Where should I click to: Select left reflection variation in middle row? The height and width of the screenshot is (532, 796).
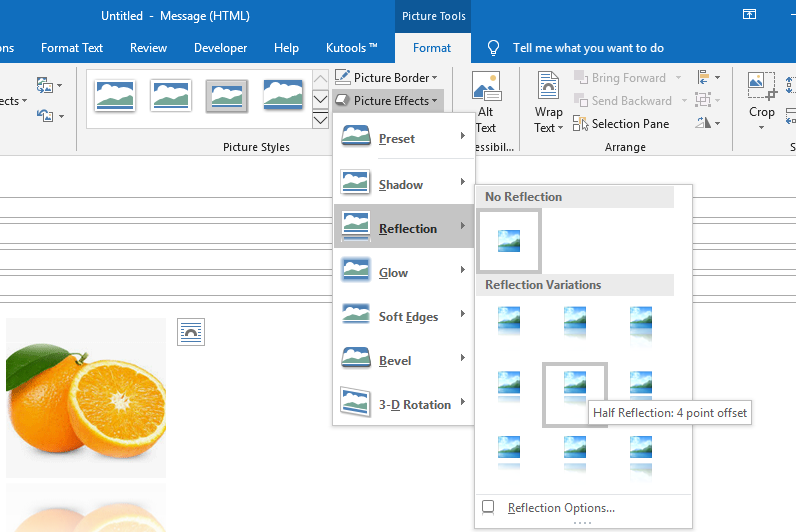click(509, 388)
